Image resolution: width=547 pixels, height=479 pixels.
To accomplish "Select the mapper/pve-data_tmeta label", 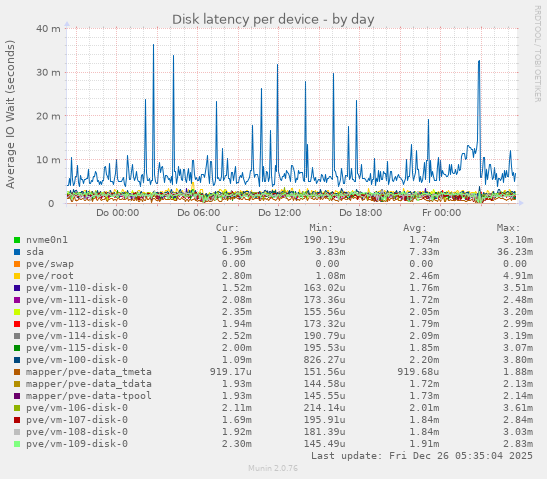I will coord(89,372).
